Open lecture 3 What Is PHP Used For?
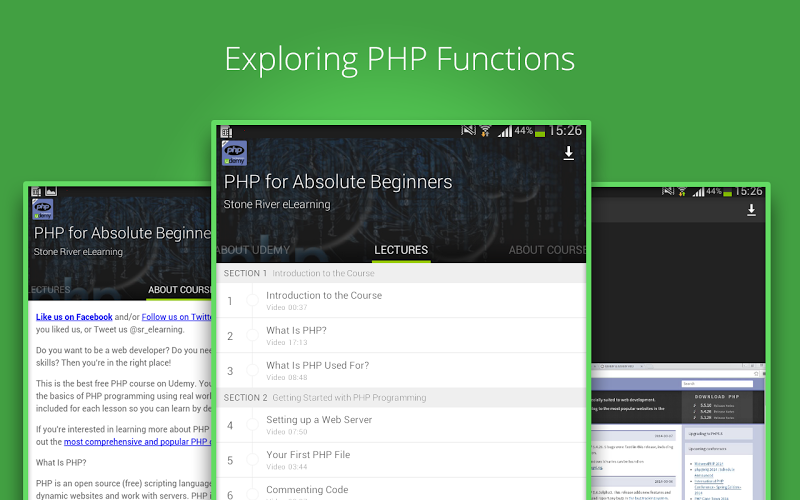Viewport: 800px width, 500px height. click(x=401, y=370)
